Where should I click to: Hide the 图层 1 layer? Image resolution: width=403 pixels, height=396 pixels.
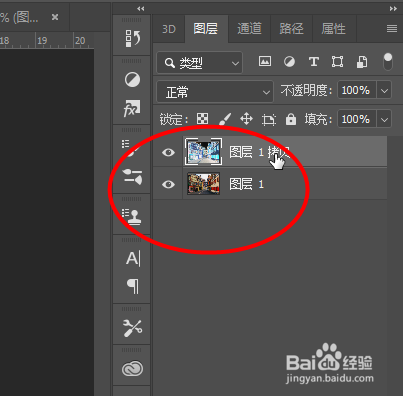tap(168, 184)
